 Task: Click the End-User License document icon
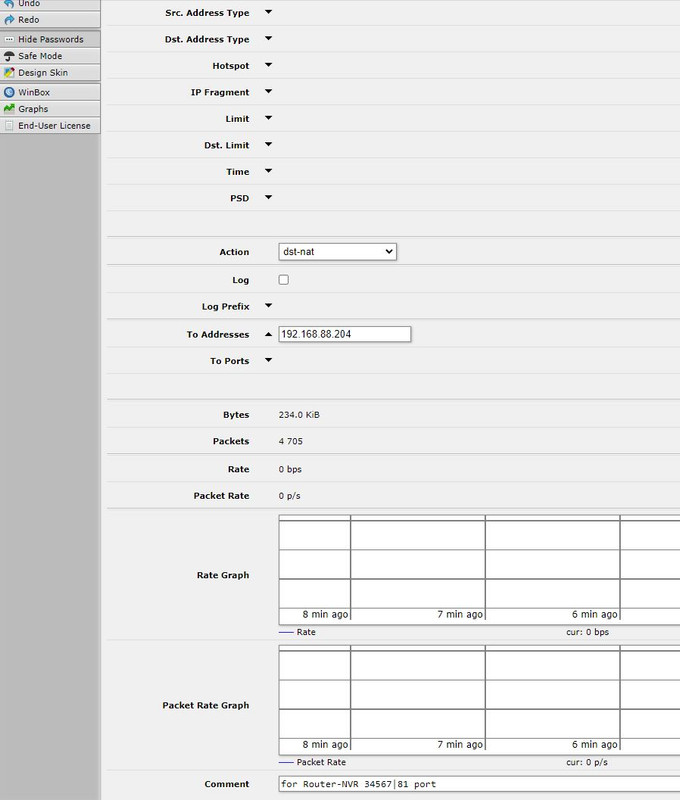tap(9, 126)
